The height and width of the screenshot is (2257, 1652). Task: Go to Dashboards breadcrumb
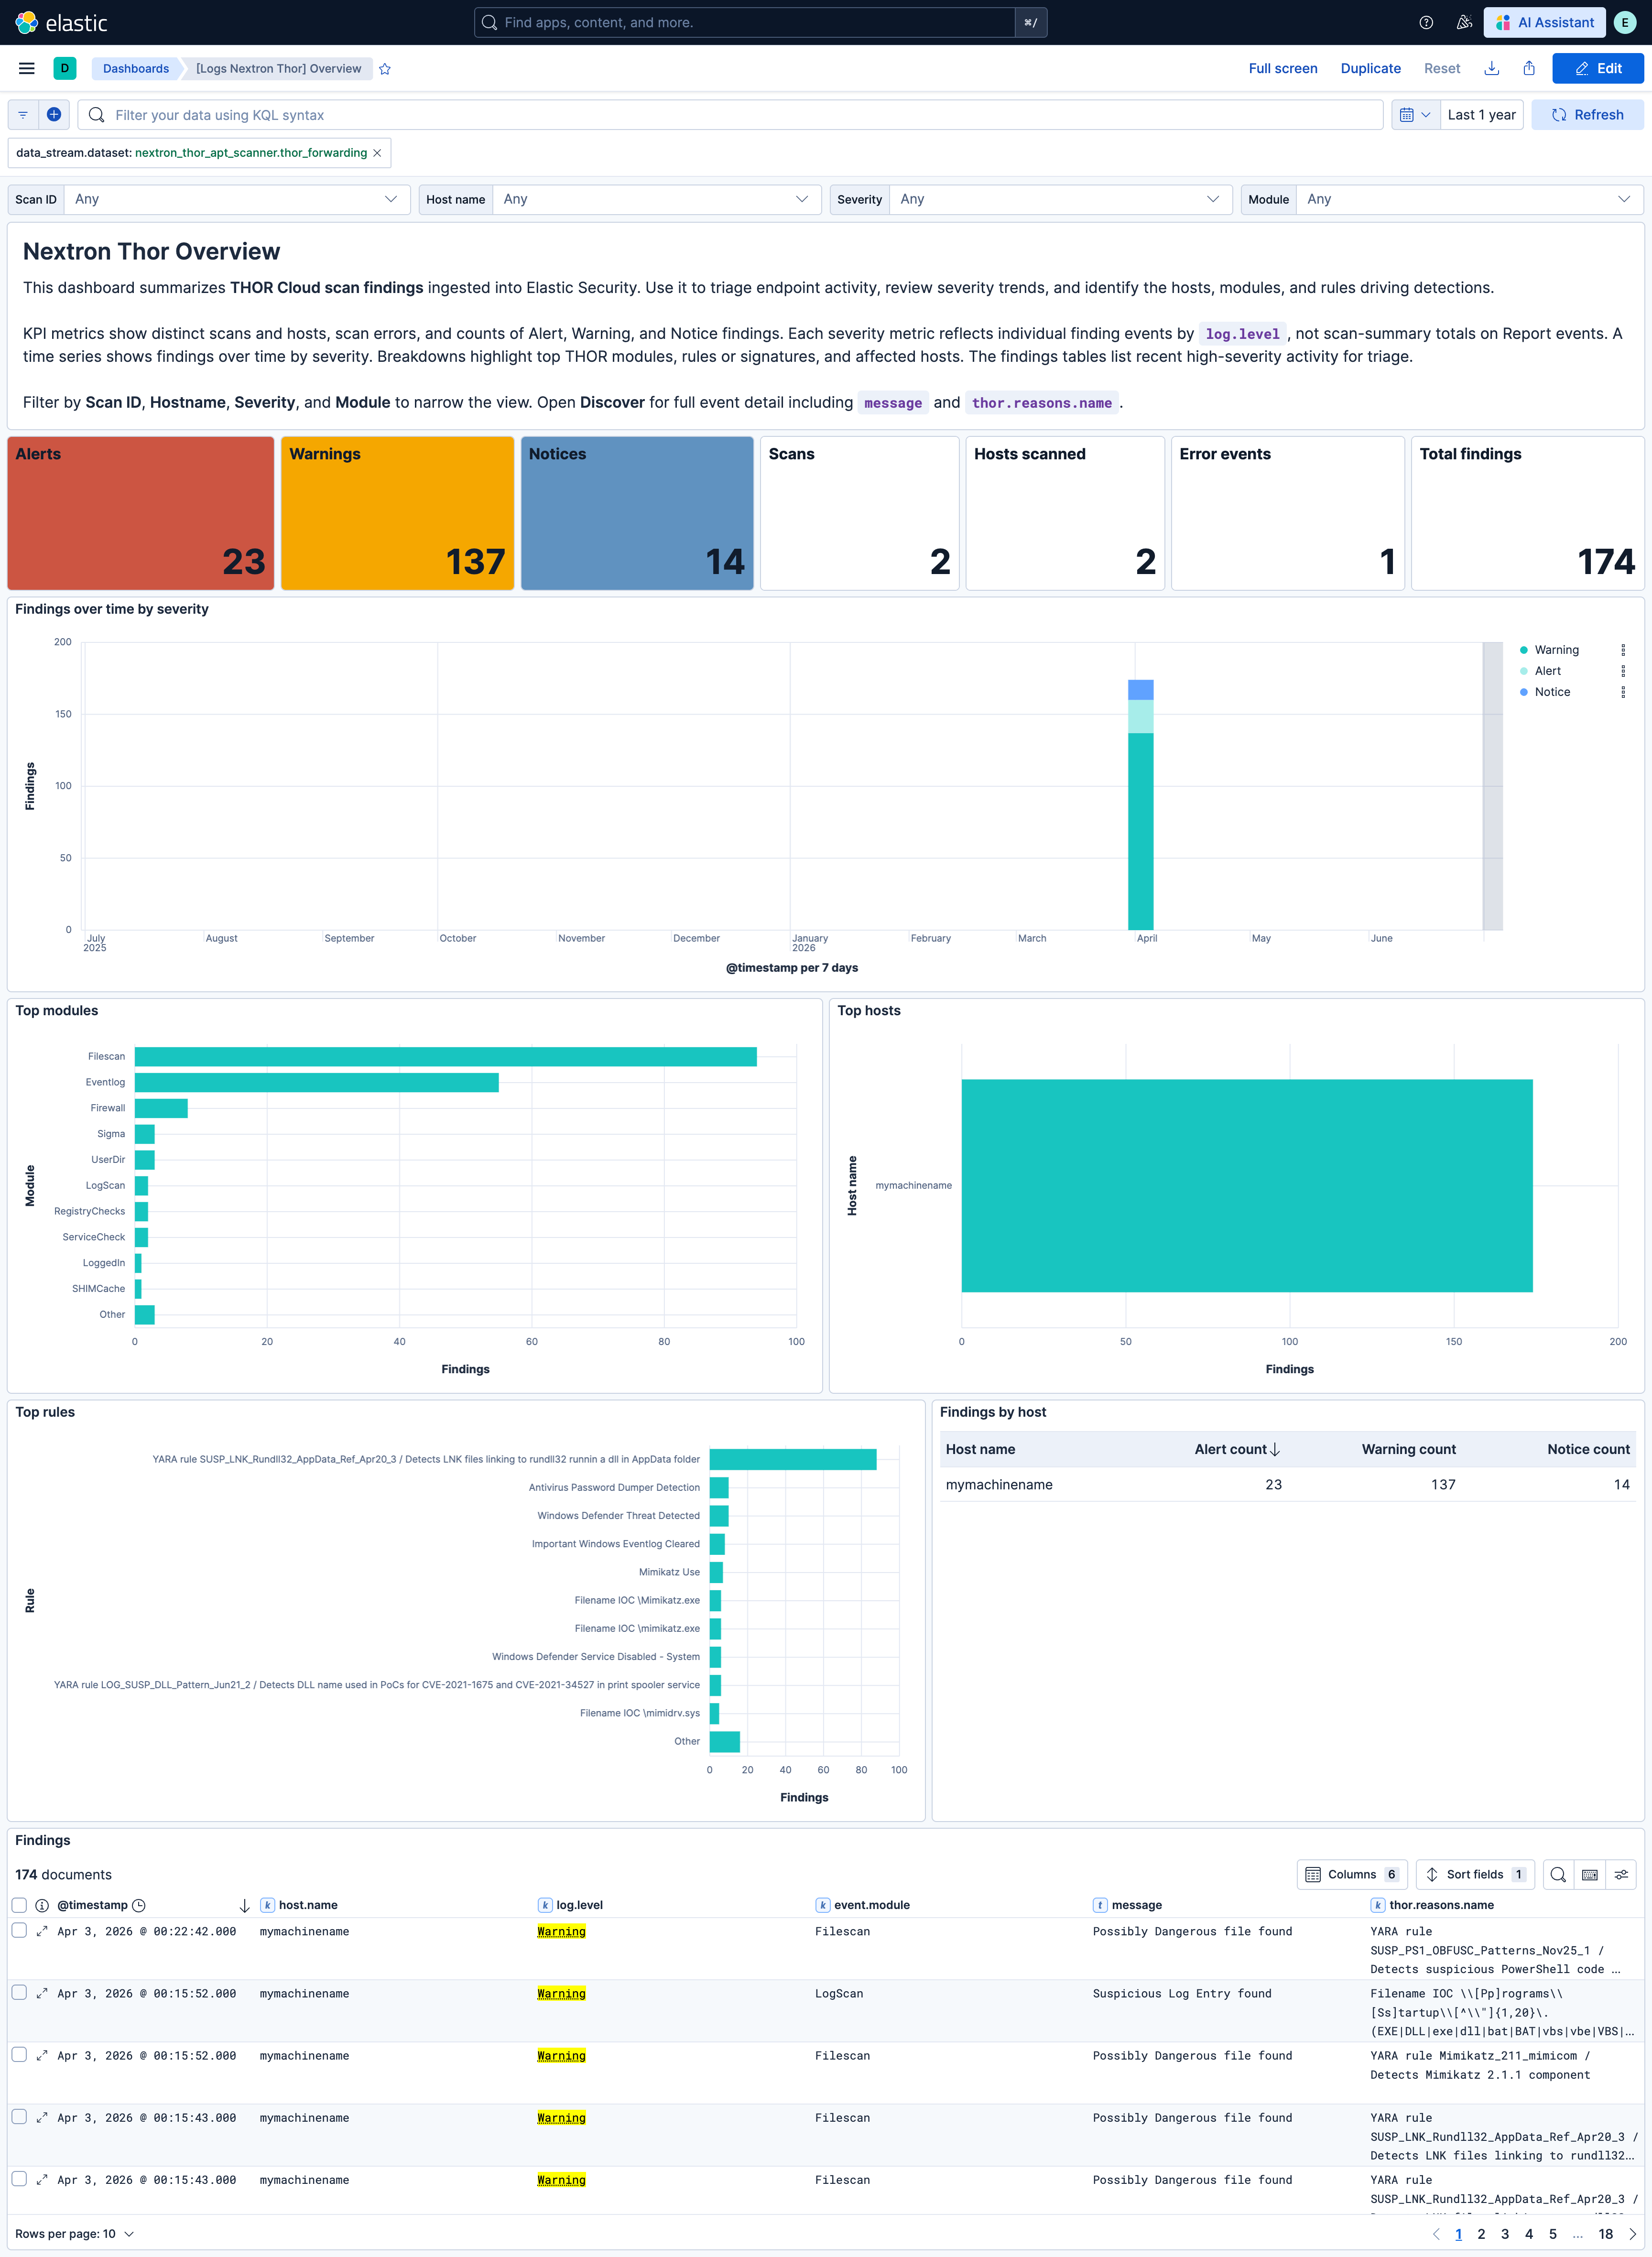(136, 68)
